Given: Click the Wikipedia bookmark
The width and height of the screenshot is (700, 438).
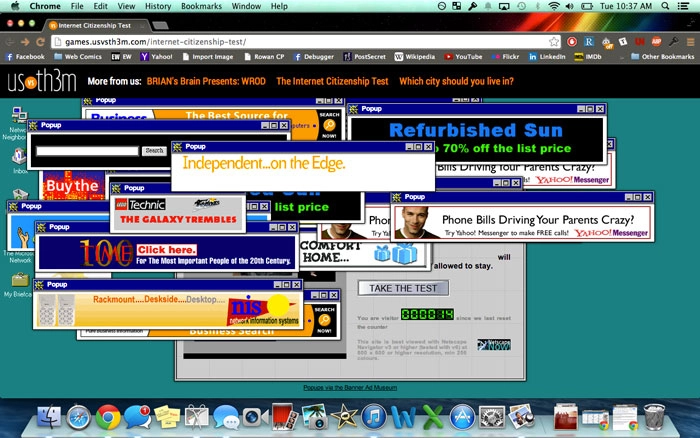Looking at the screenshot, I should [415, 57].
